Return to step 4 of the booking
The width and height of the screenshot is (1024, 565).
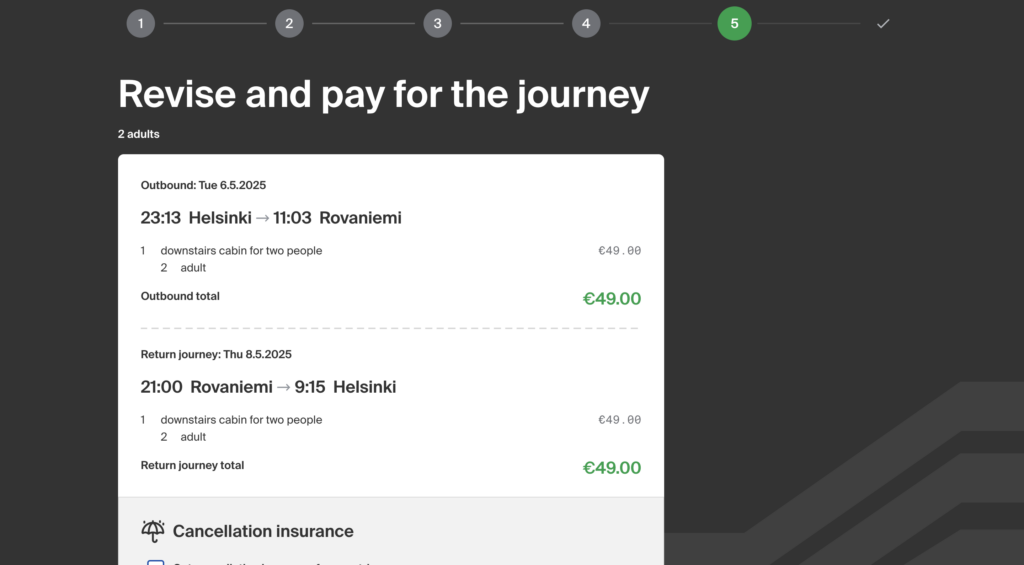click(586, 24)
